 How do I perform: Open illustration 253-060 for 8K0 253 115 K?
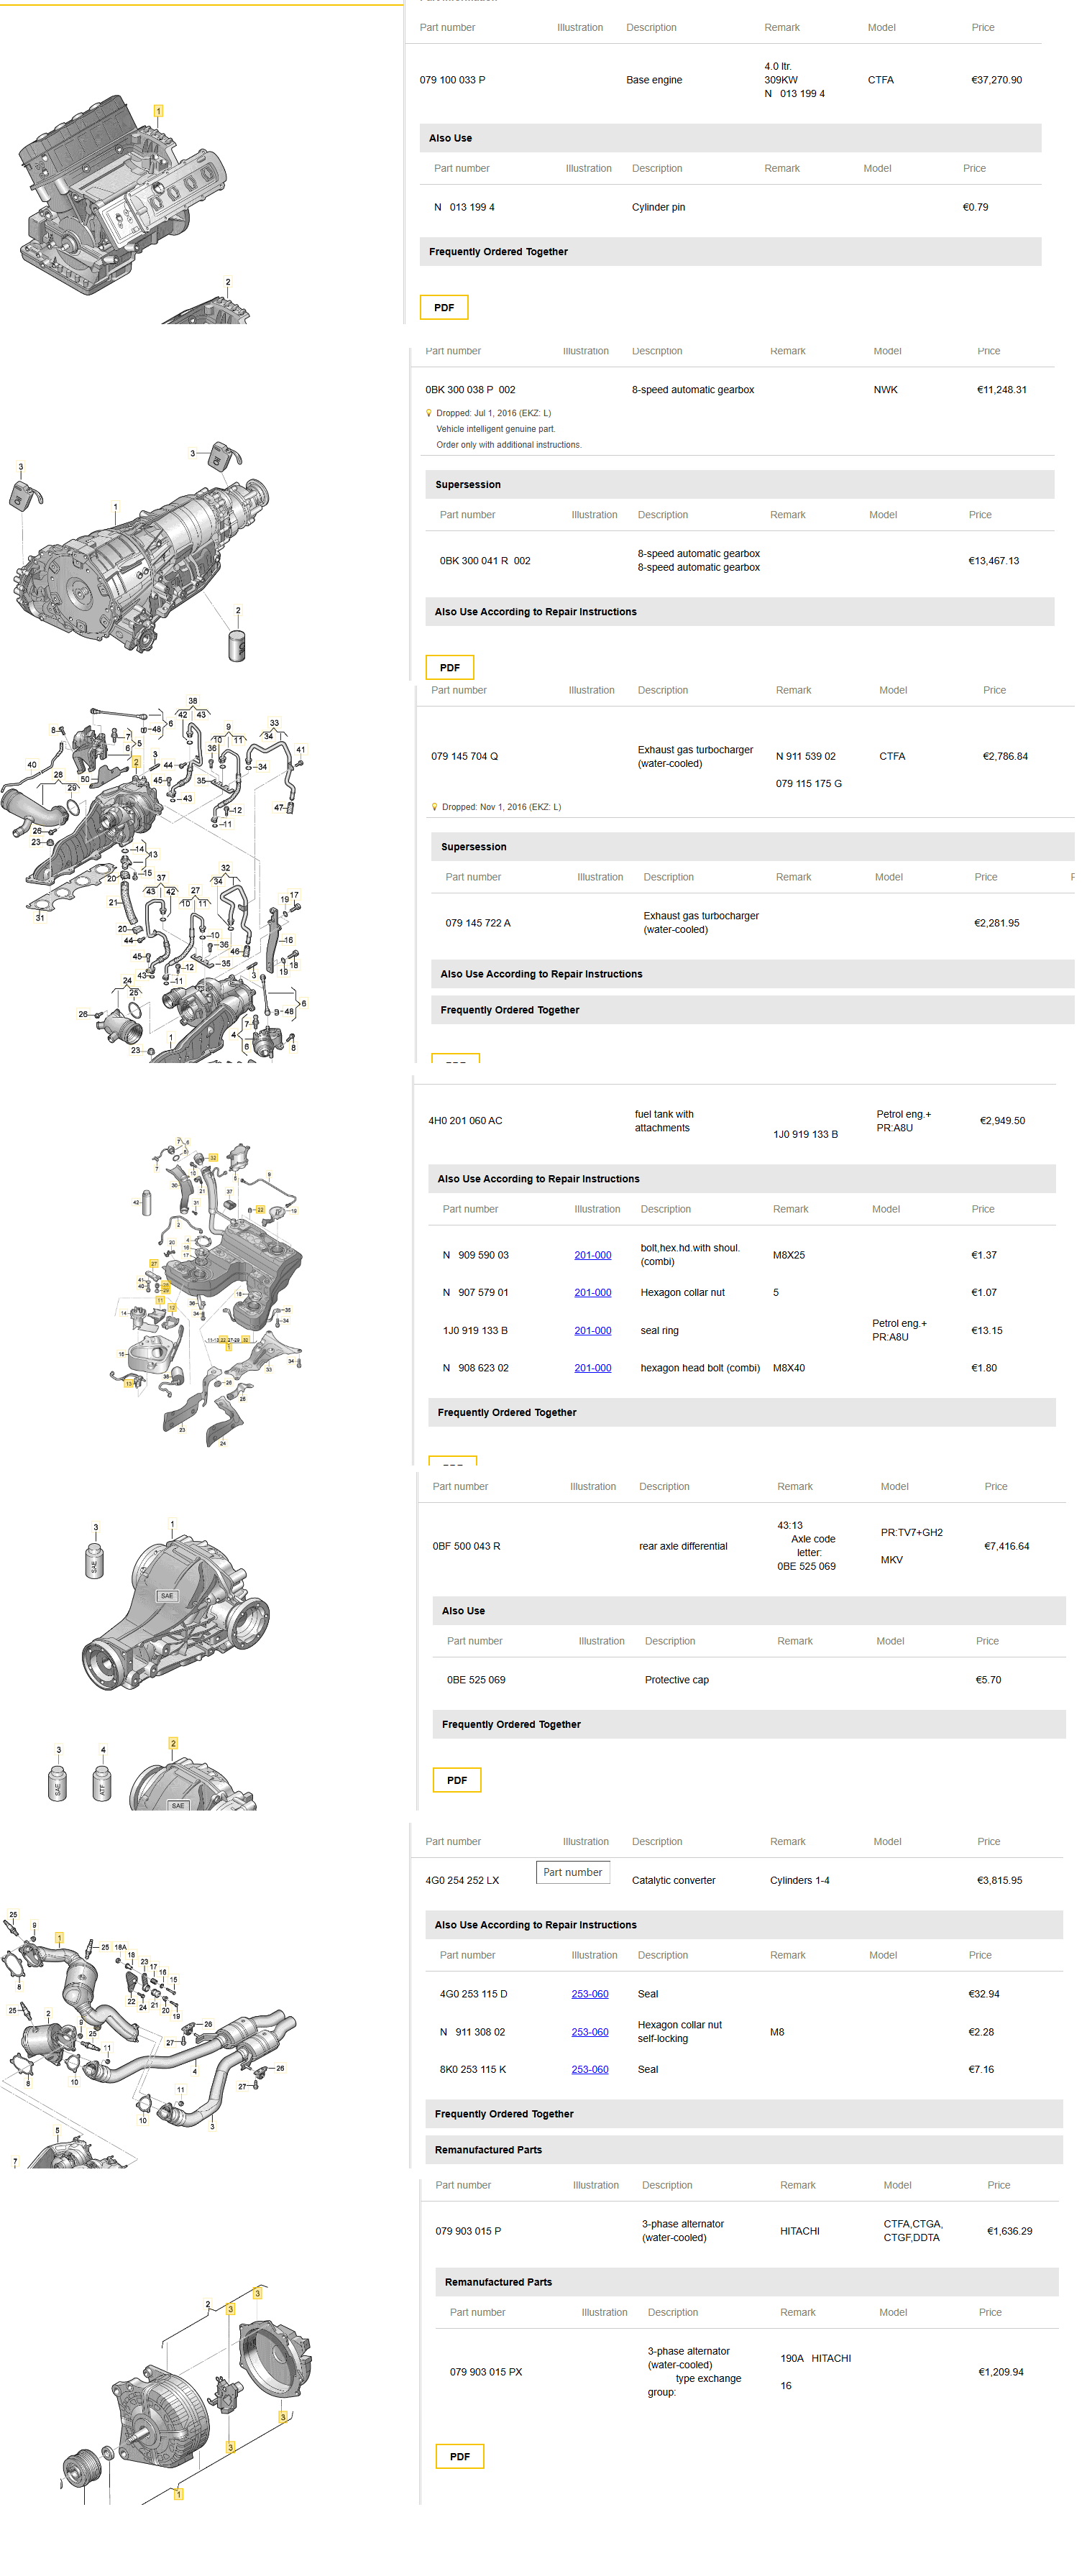[590, 2069]
